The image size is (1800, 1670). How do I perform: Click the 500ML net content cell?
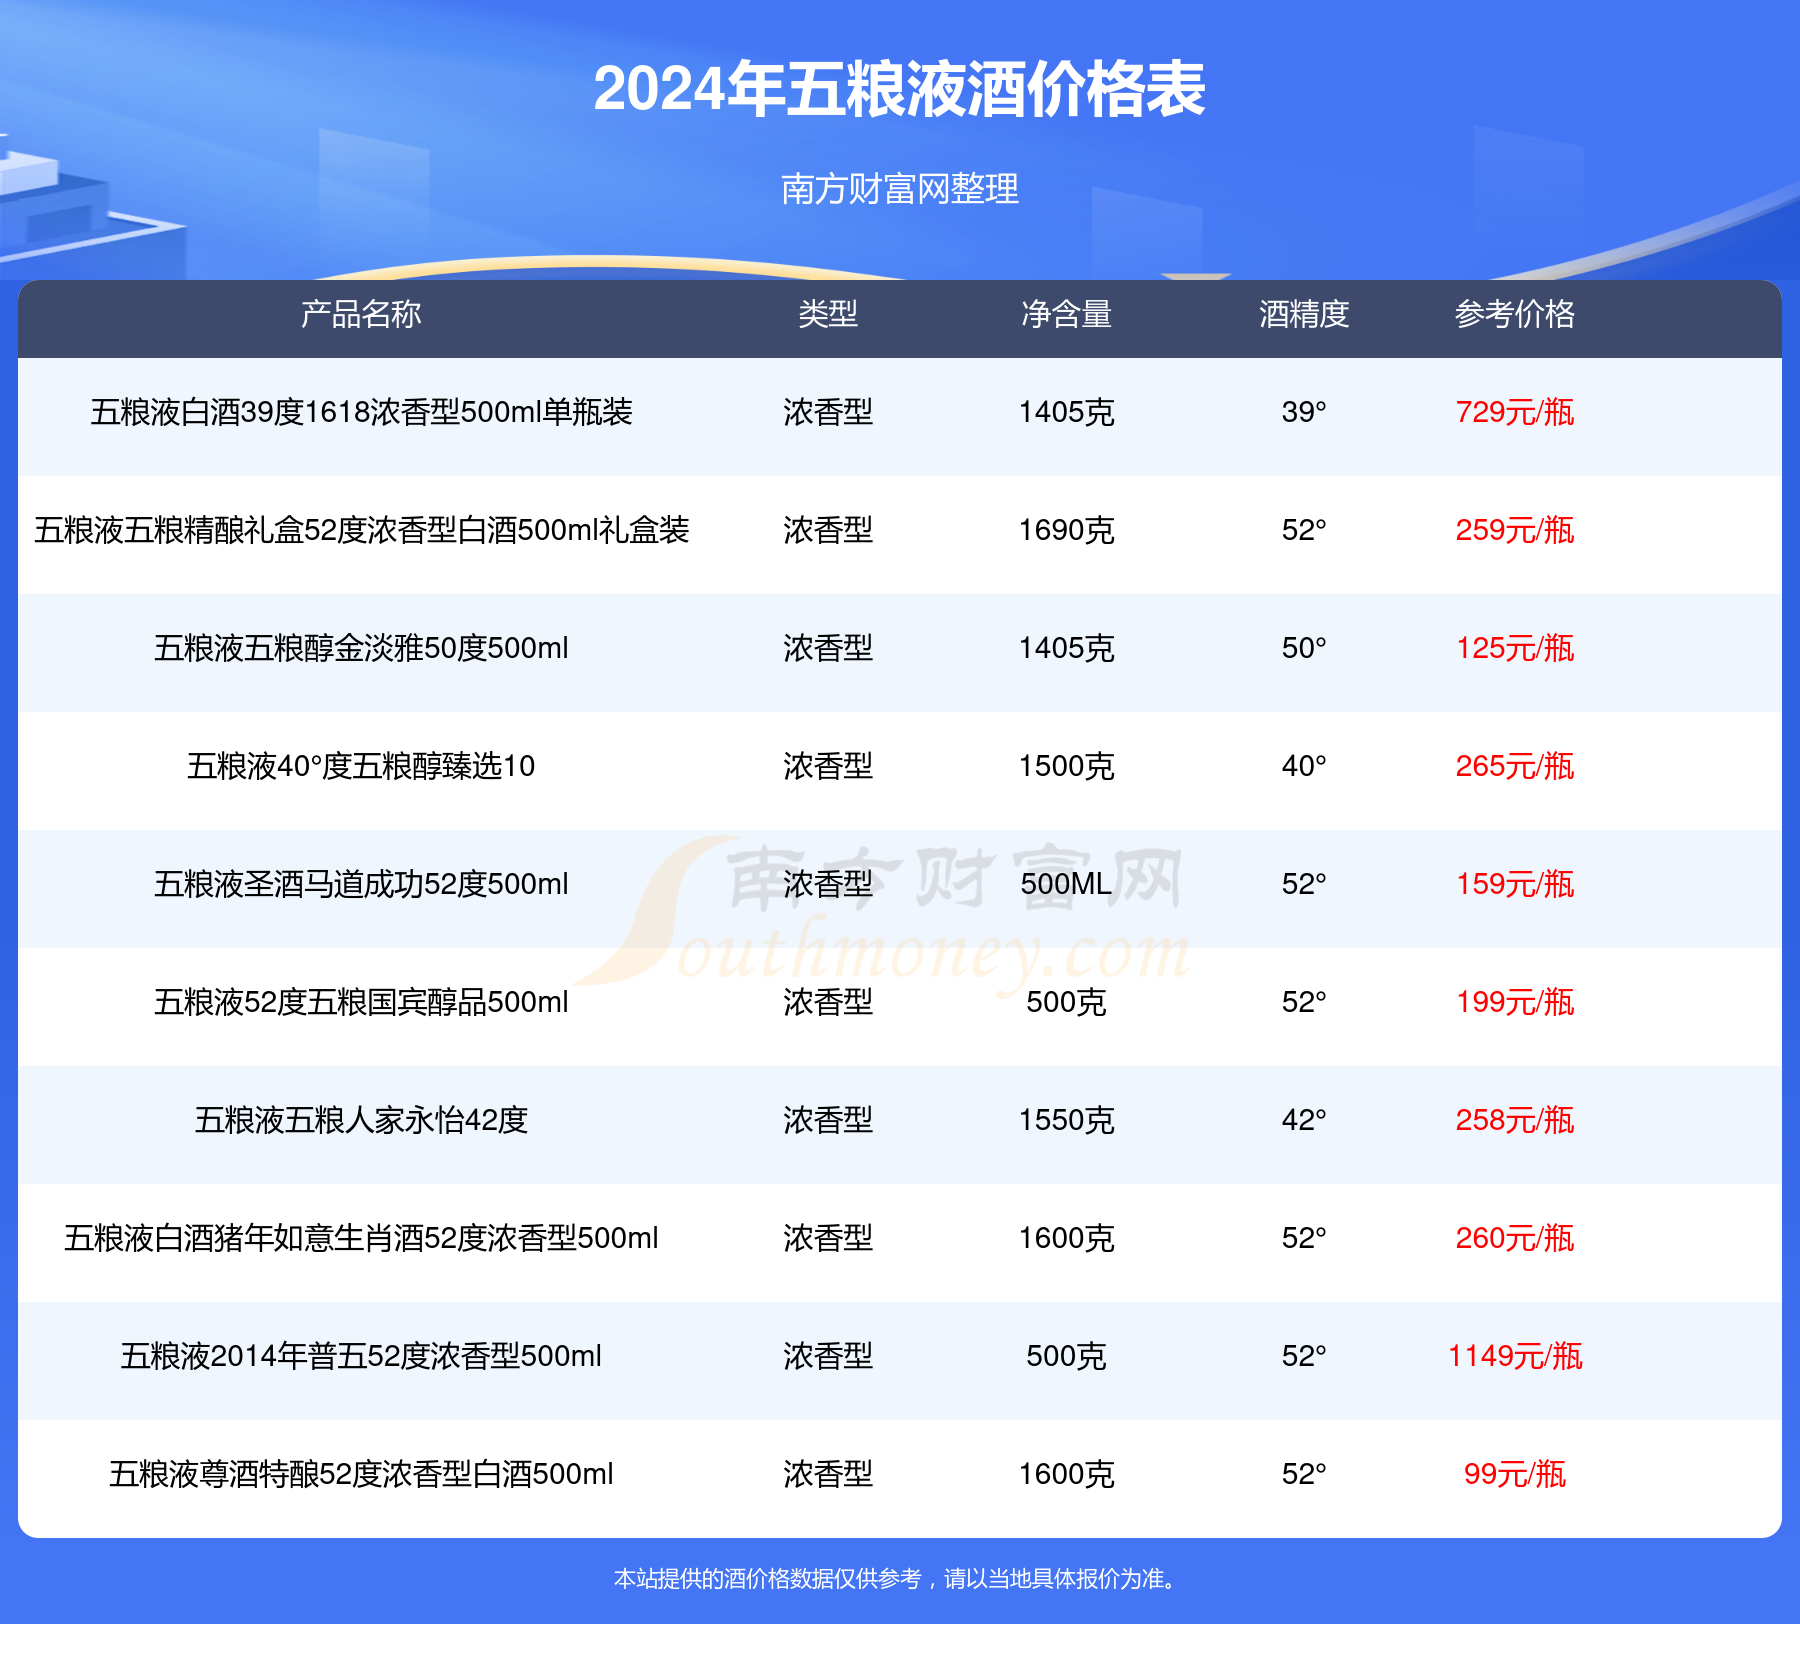[1066, 884]
